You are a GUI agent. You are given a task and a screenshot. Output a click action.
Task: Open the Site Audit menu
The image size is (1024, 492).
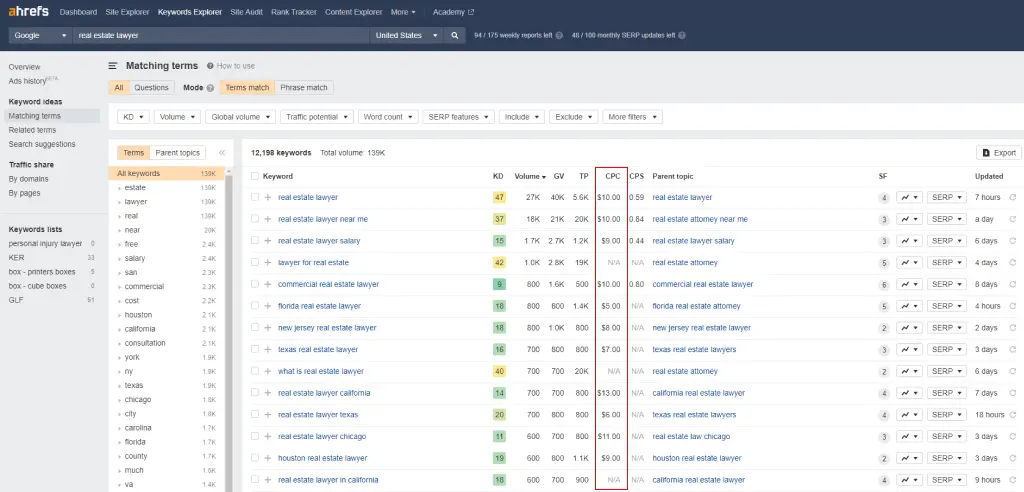pos(246,12)
